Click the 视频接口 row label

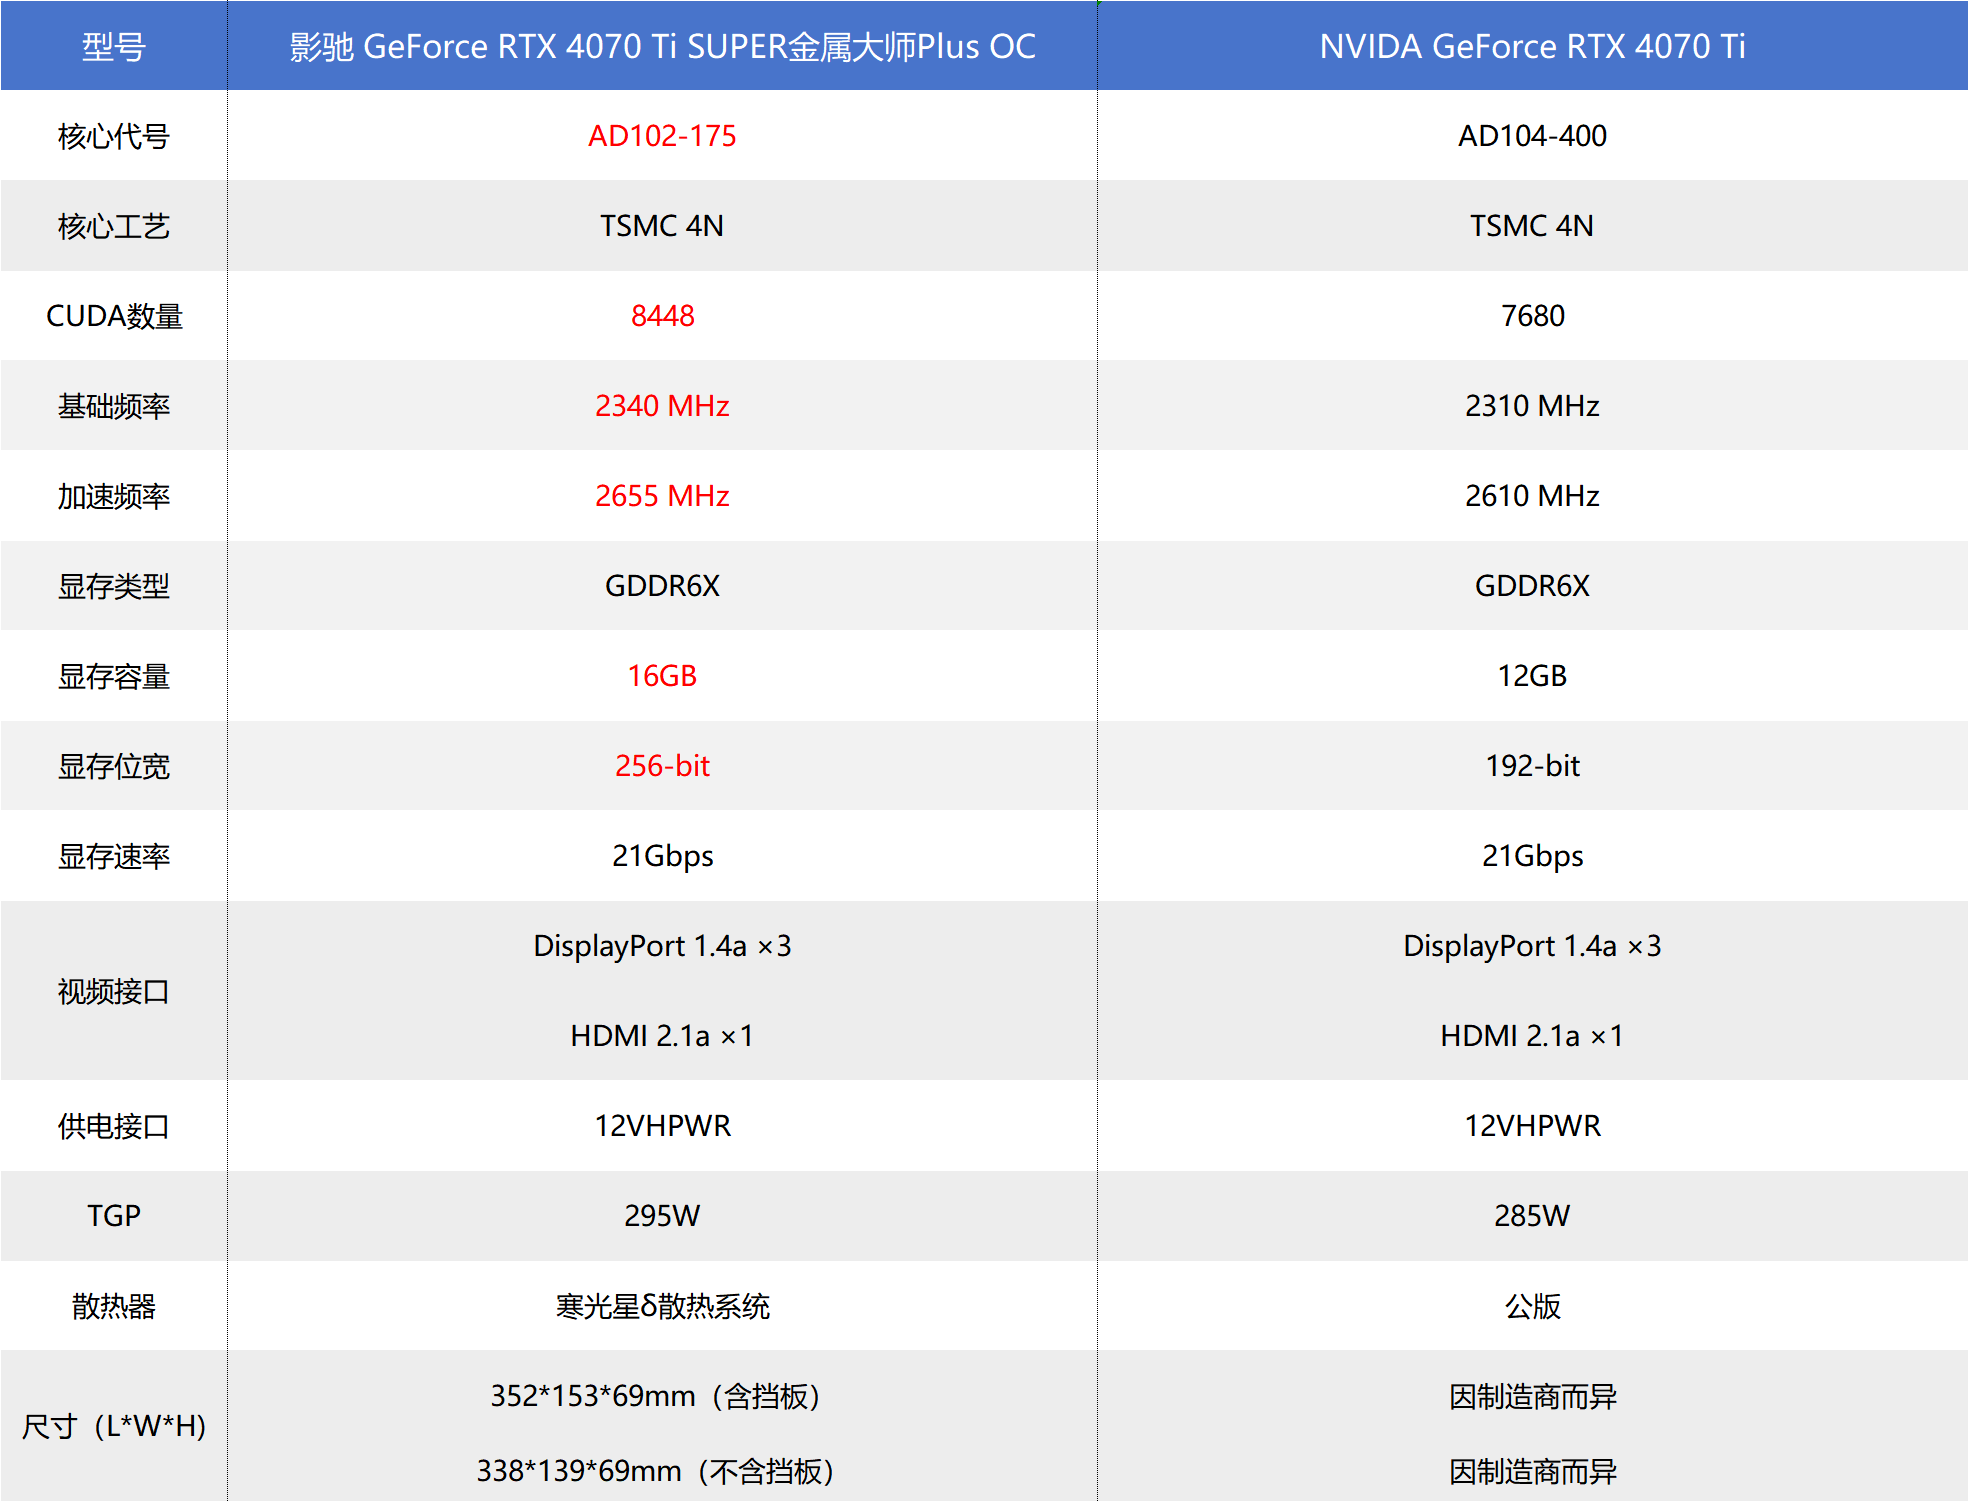point(114,991)
